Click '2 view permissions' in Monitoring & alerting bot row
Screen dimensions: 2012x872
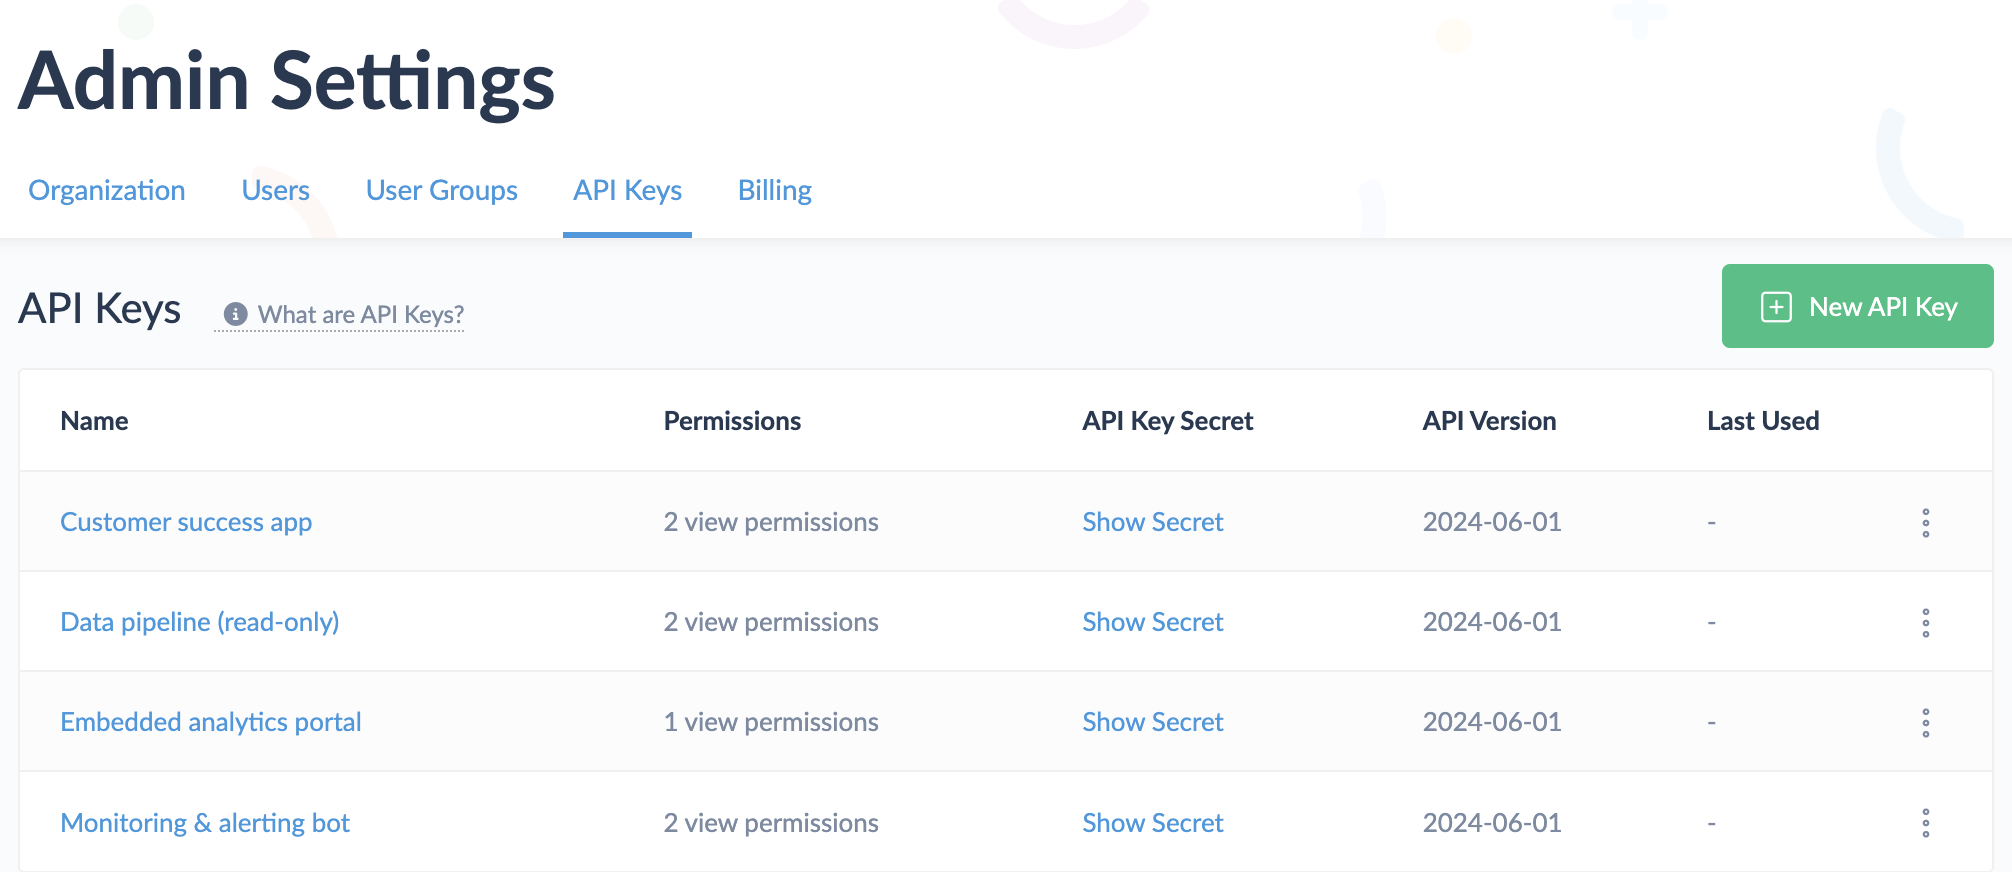coord(771,823)
